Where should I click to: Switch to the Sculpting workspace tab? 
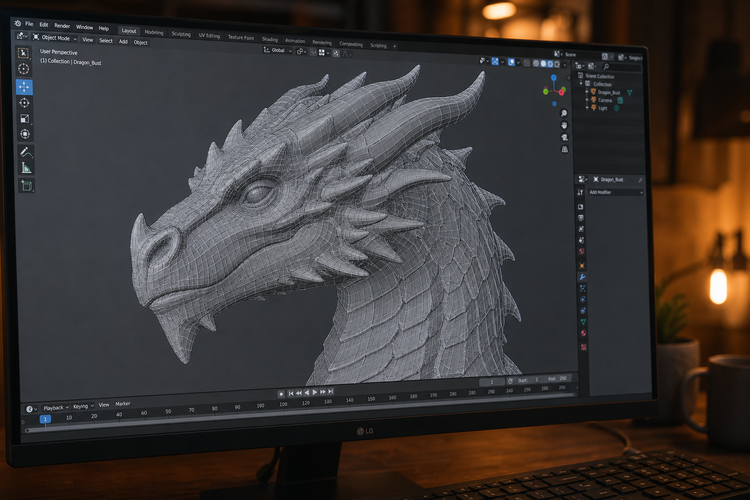tap(181, 34)
